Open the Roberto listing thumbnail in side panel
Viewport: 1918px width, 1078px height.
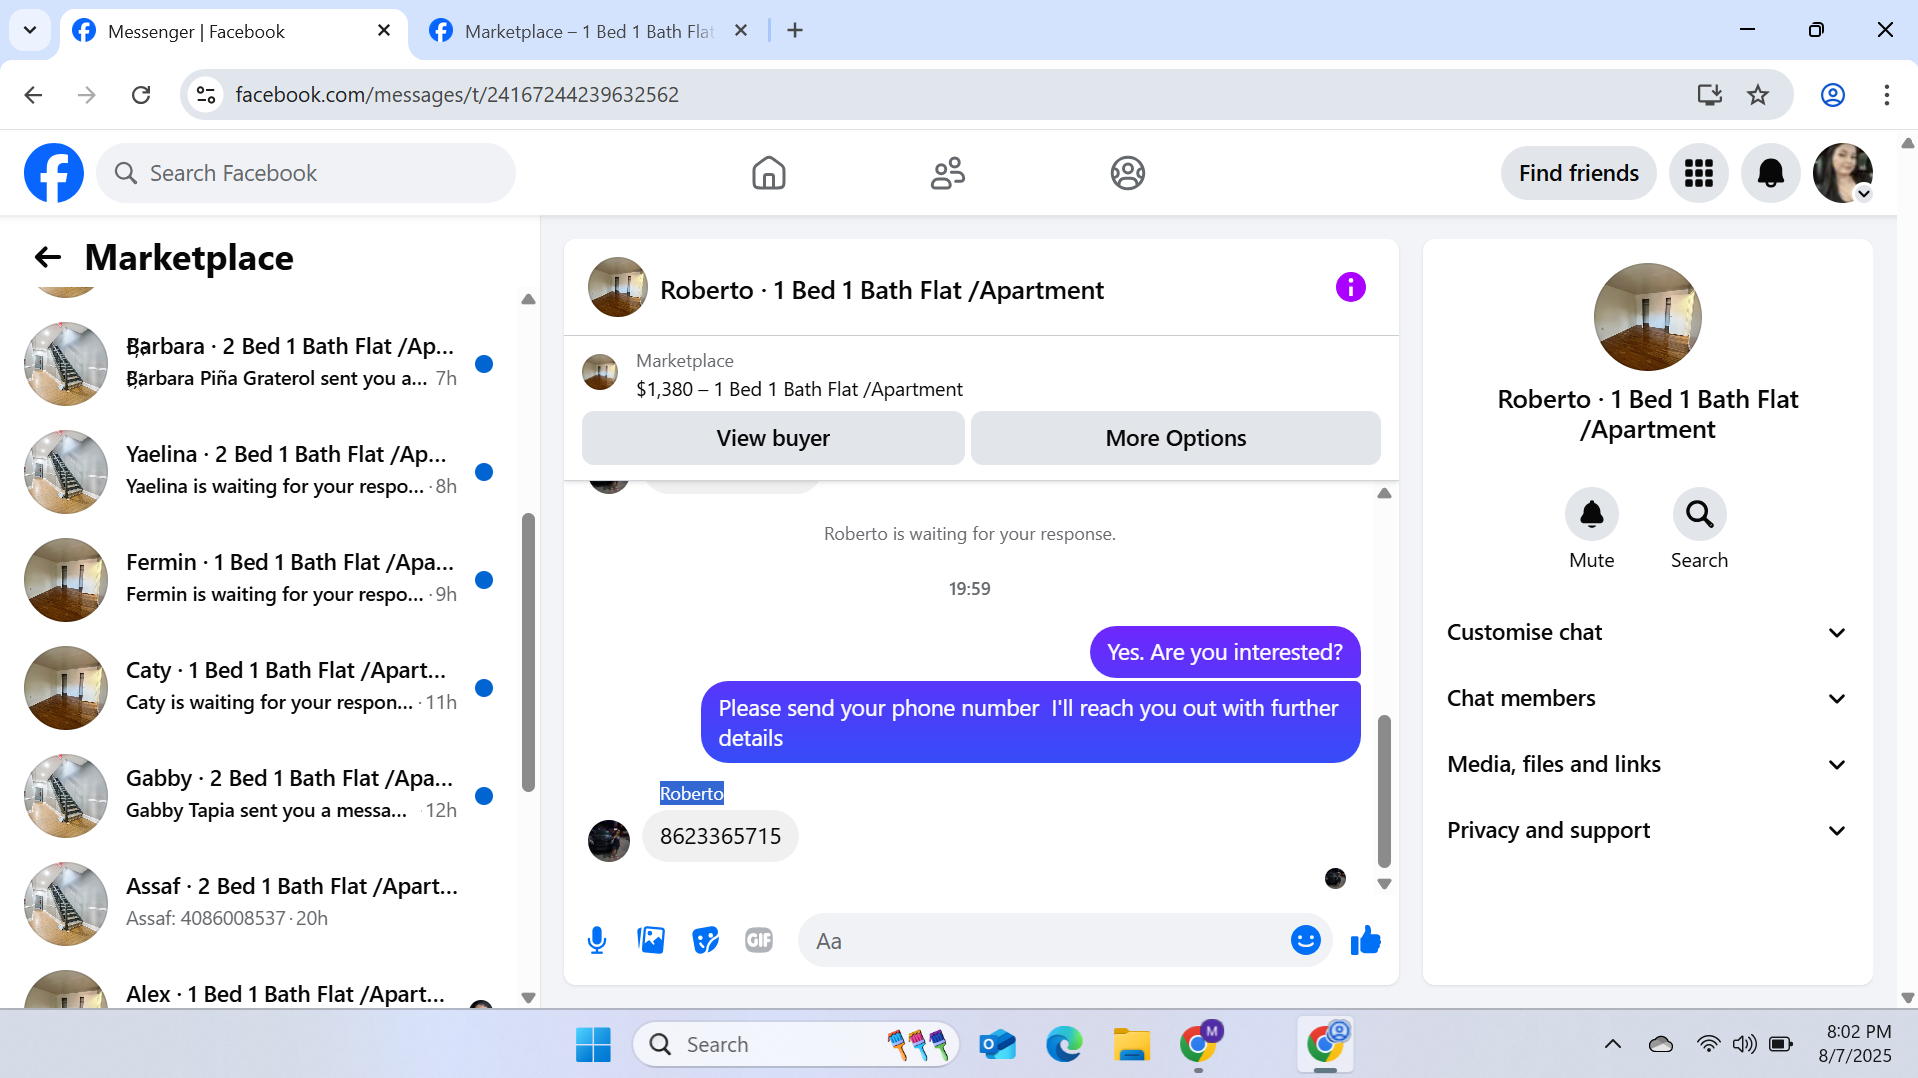point(1647,317)
